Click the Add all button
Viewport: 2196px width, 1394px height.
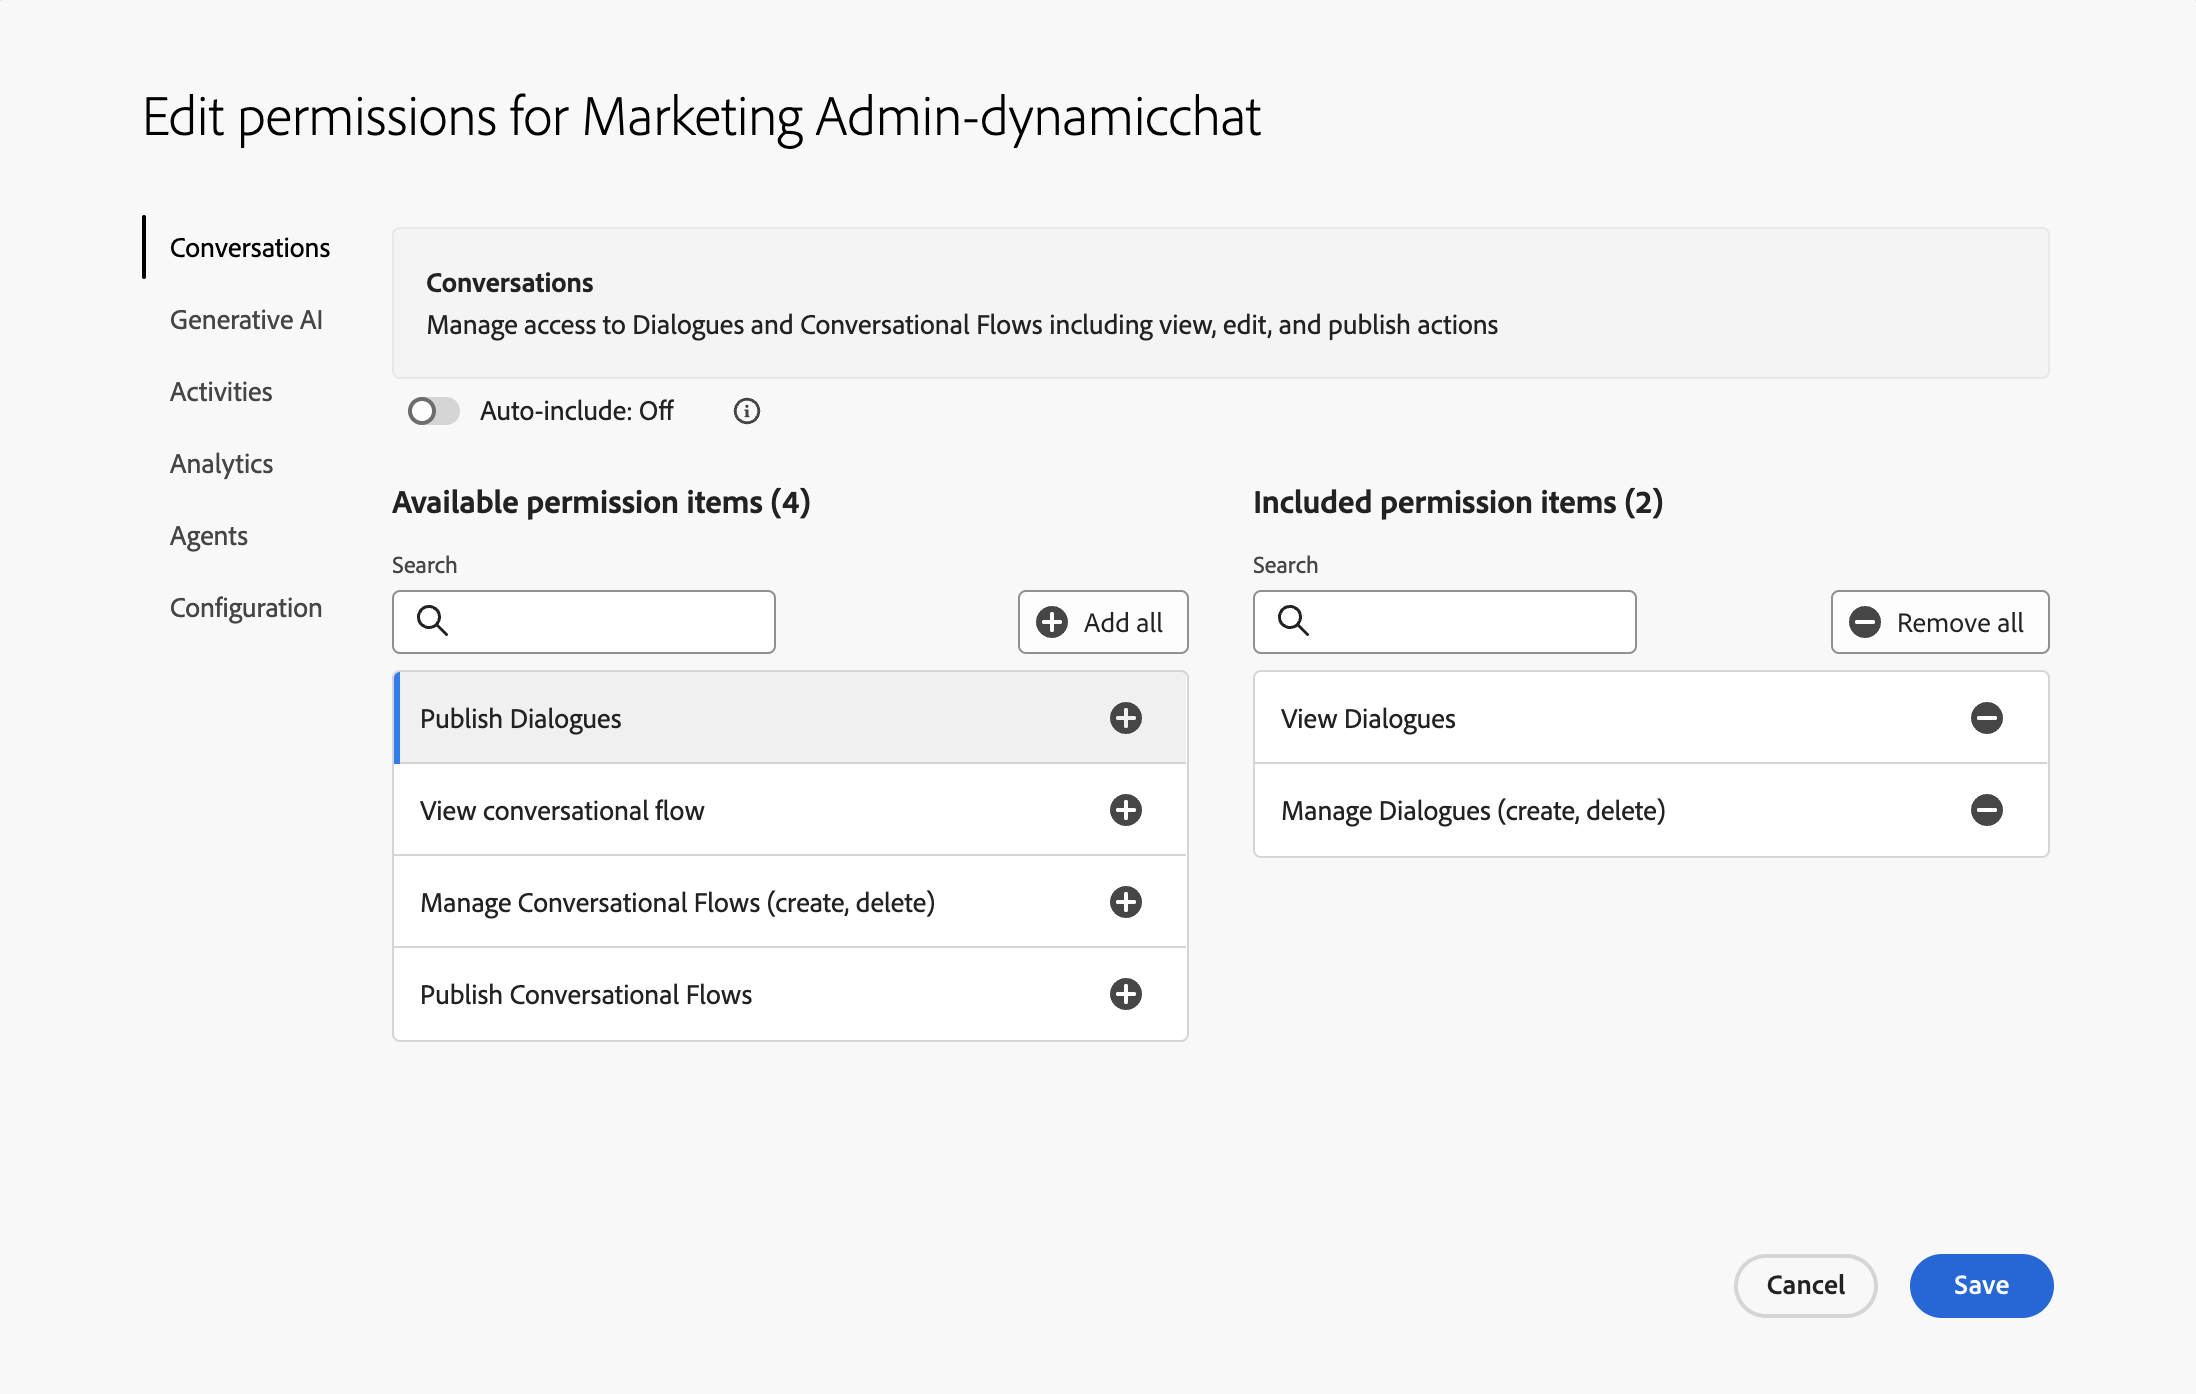click(x=1102, y=622)
